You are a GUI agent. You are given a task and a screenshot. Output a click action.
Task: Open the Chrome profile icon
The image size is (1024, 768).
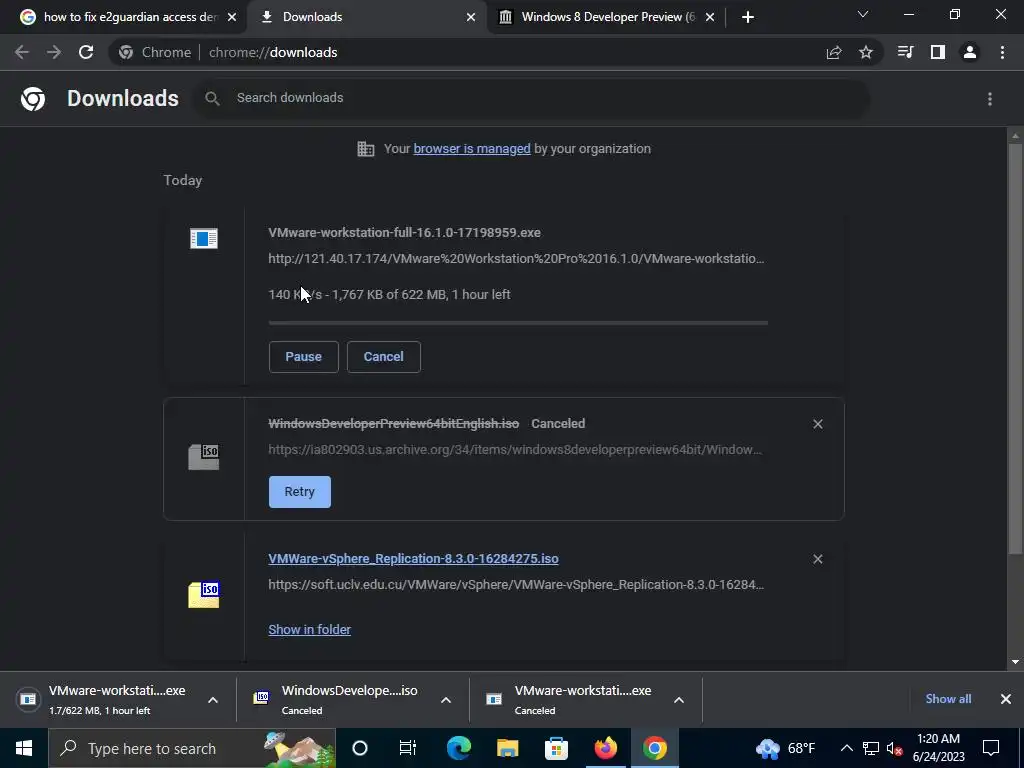pyautogui.click(x=970, y=52)
